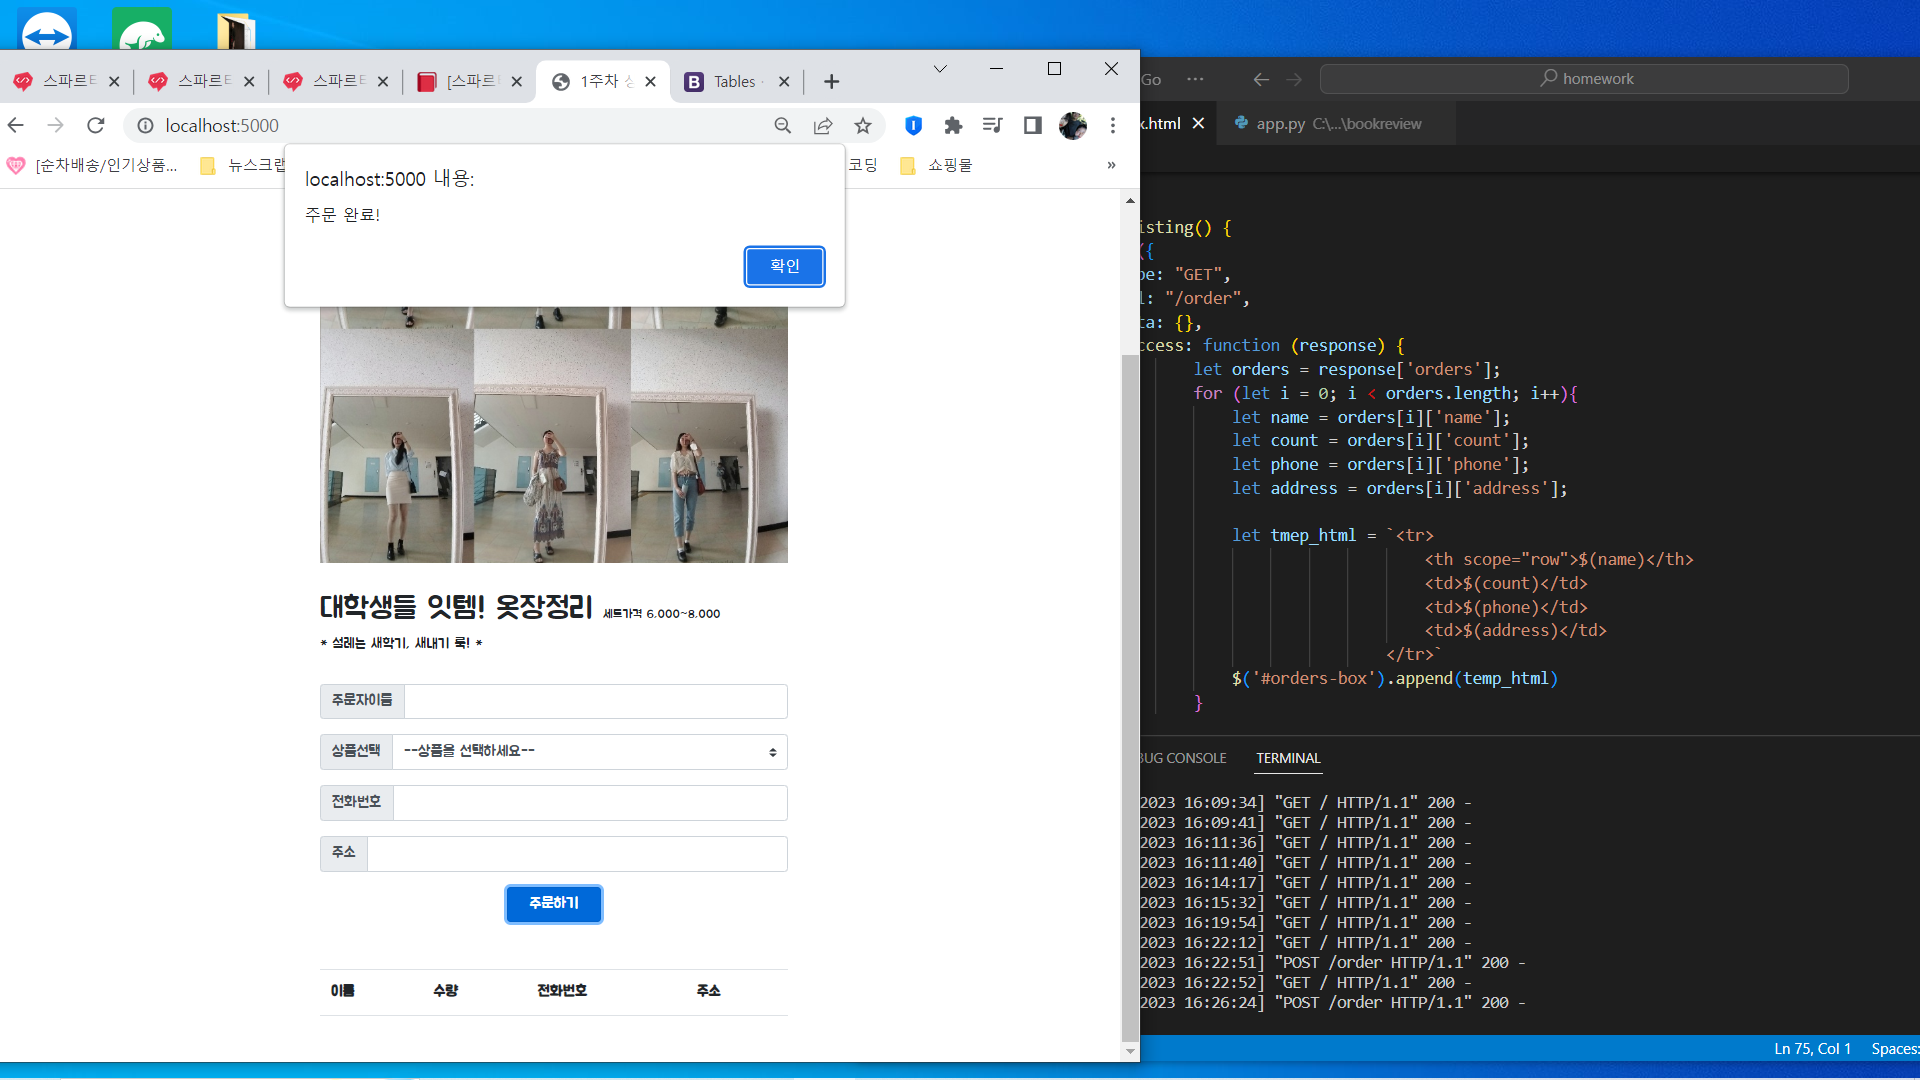Open the 뉴스크랩 bookmark folder

[x=243, y=165]
